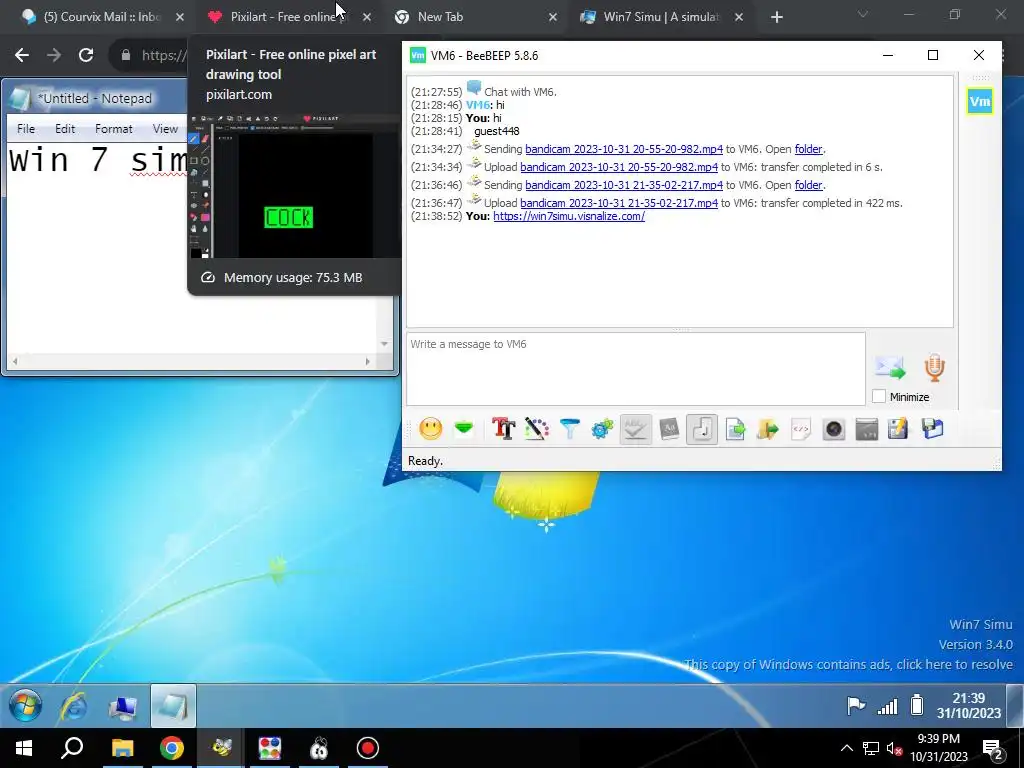Click the red record button taskbar icon

coord(368,748)
